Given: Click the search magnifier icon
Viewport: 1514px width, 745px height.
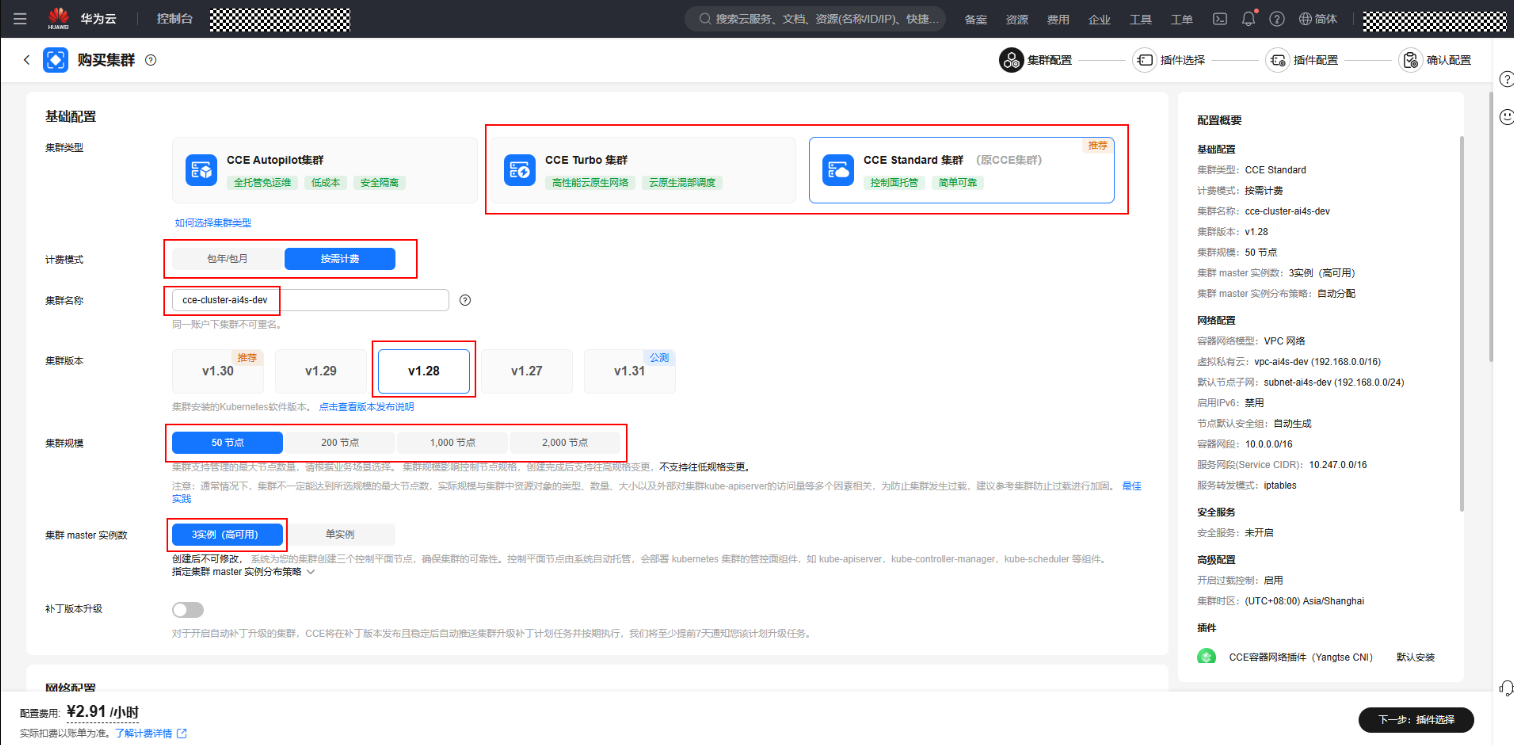Looking at the screenshot, I should 704,19.
